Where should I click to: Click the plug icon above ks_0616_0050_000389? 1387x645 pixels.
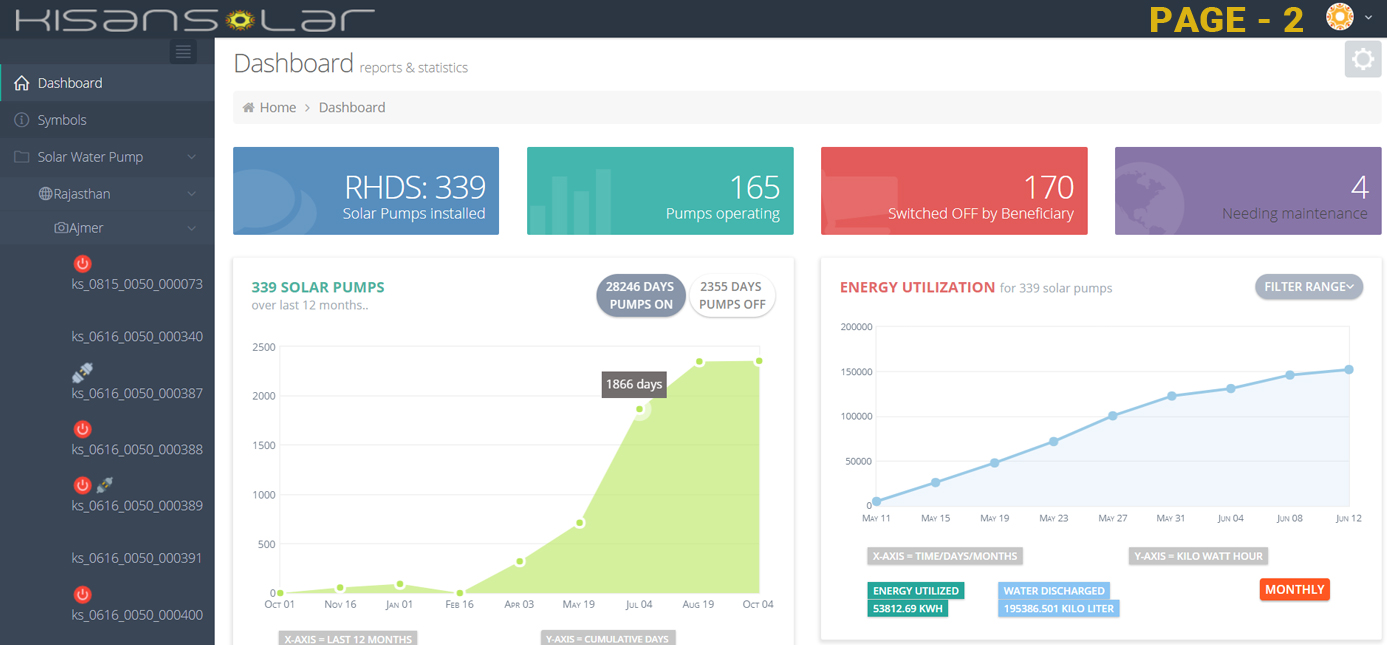(104, 485)
